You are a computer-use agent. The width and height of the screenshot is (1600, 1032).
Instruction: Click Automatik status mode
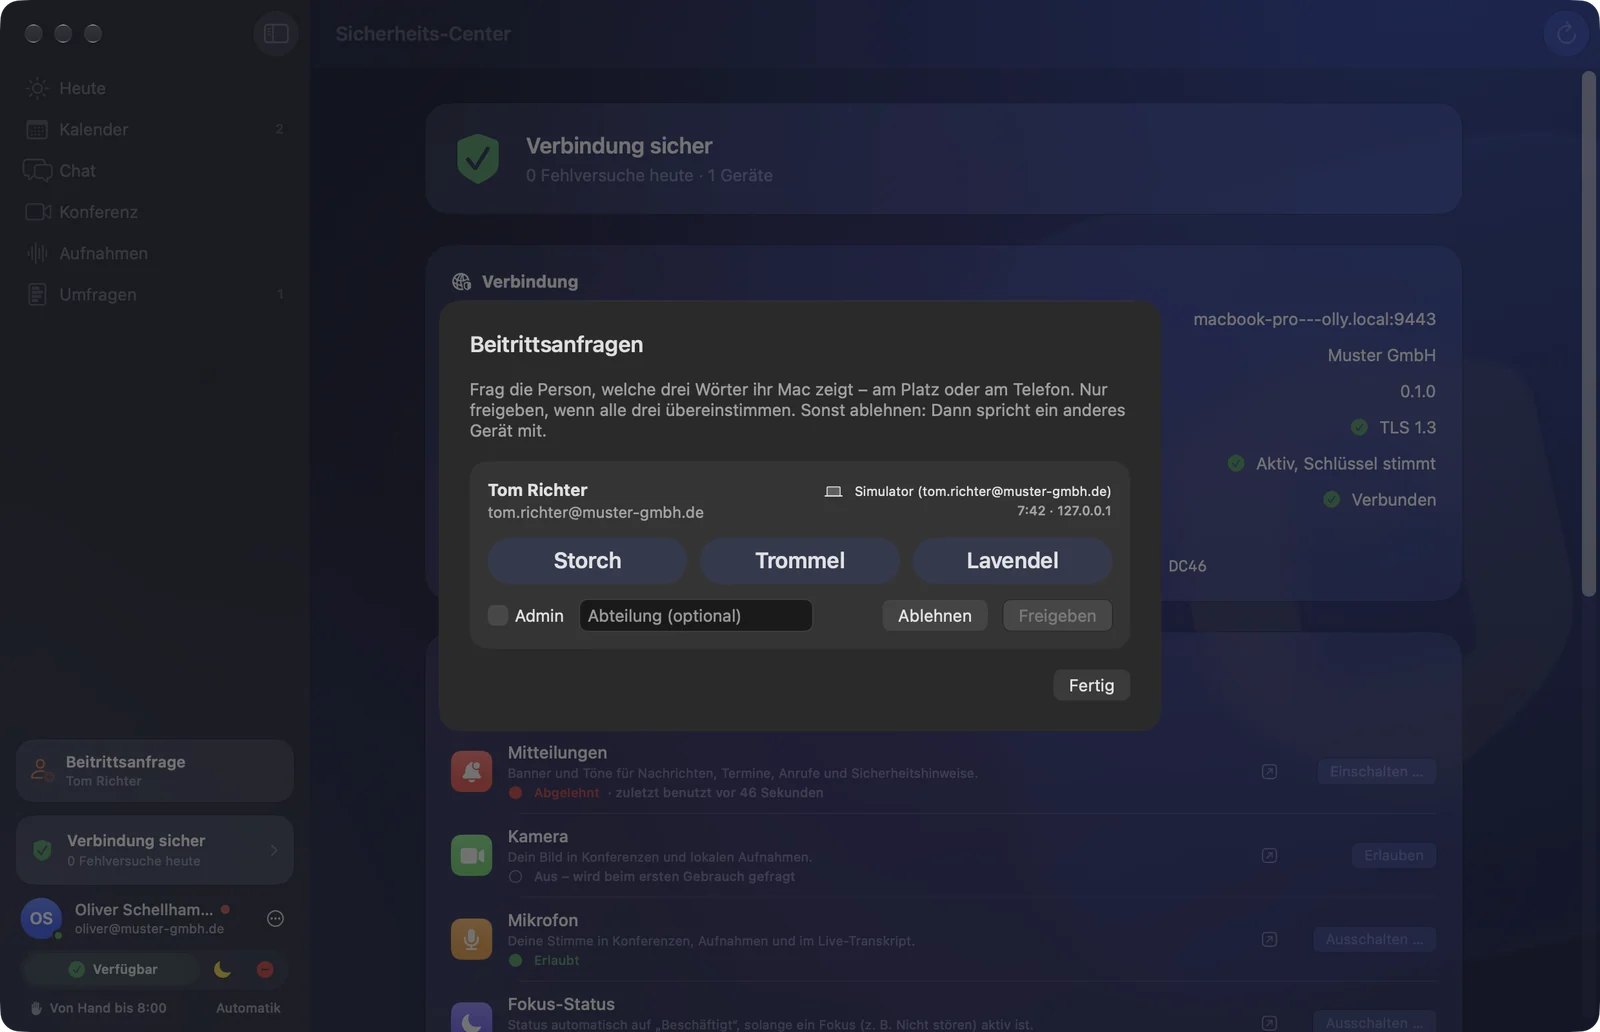(x=248, y=1009)
